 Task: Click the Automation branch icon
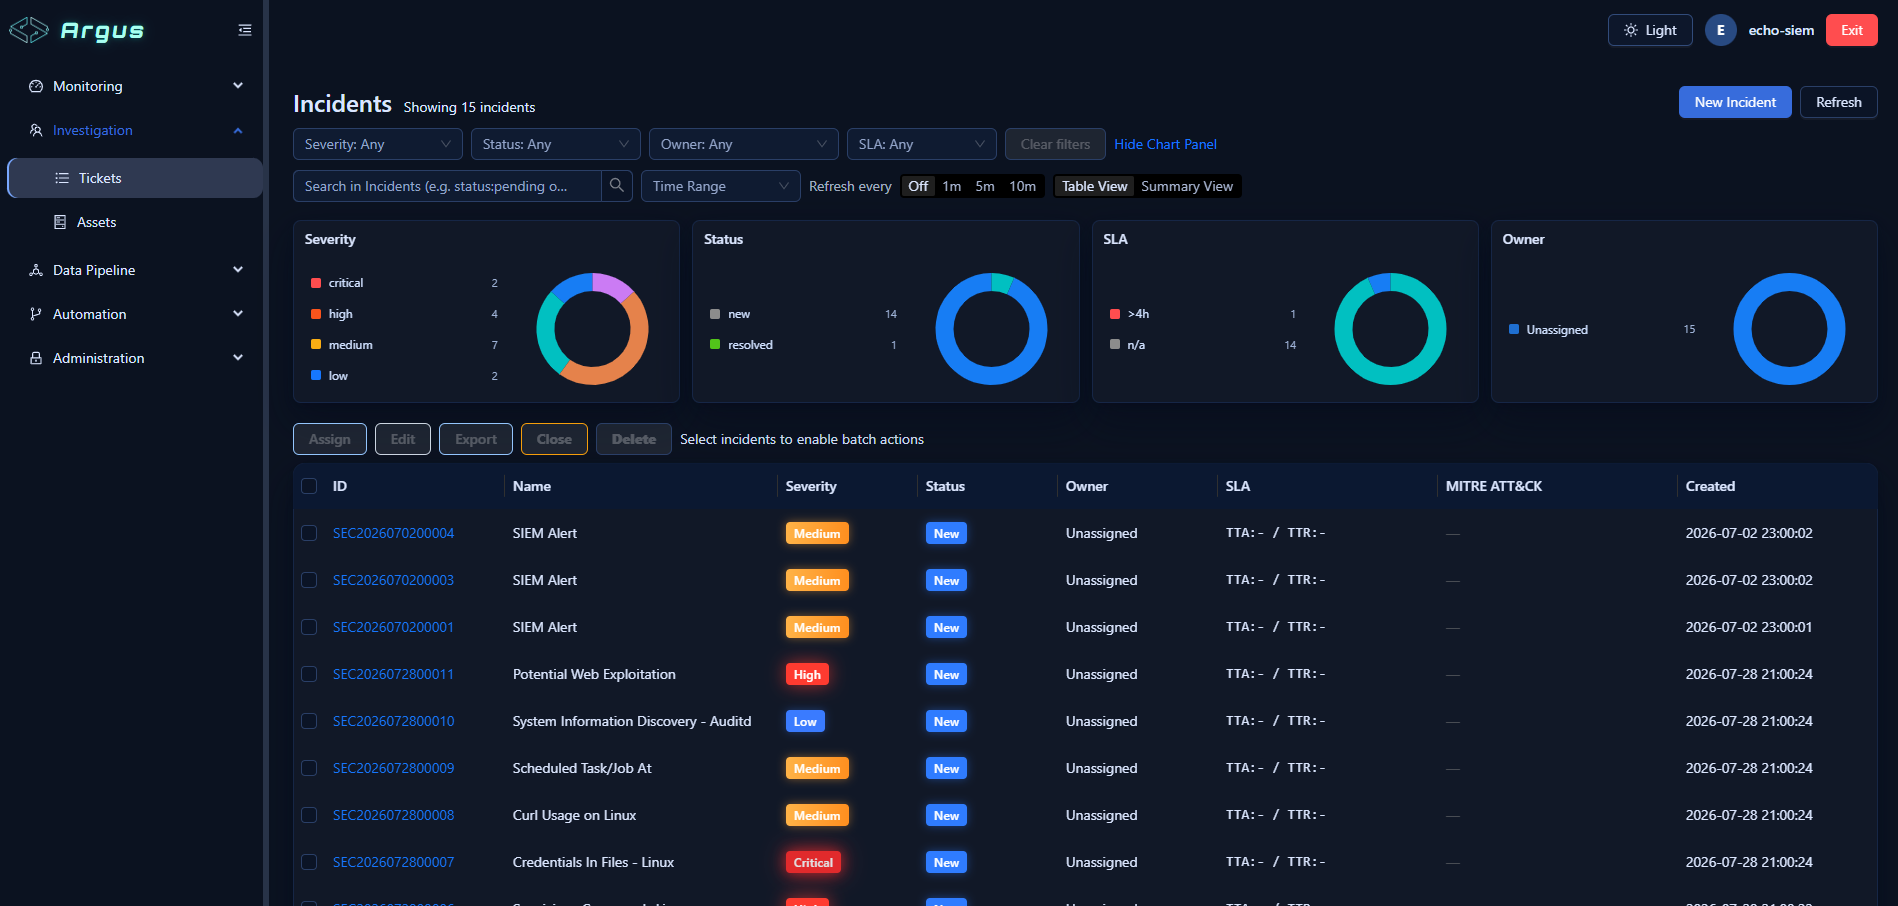(x=36, y=314)
